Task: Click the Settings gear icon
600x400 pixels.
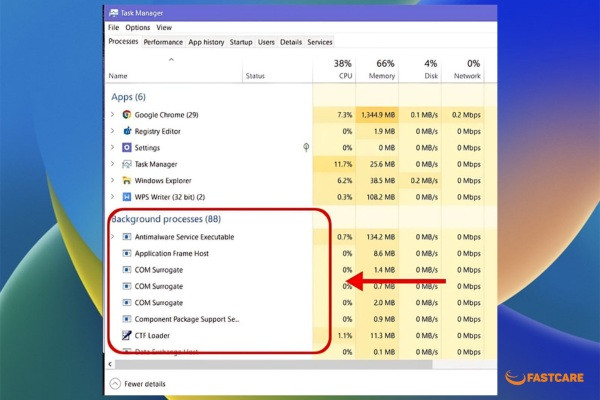Action: click(x=127, y=147)
